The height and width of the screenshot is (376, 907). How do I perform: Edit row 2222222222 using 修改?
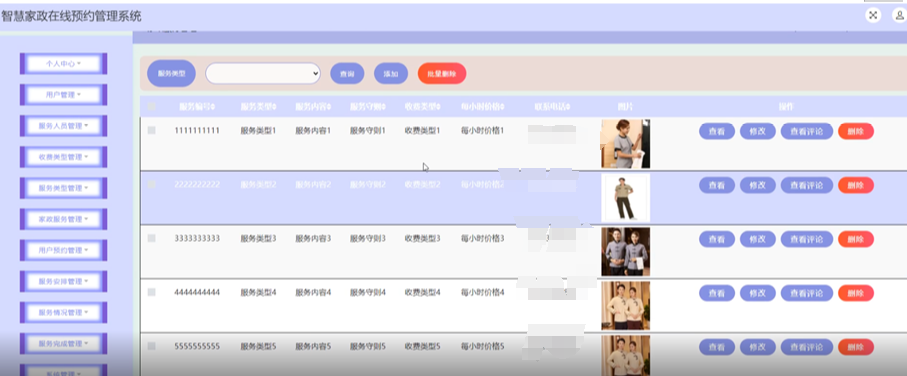coord(758,185)
